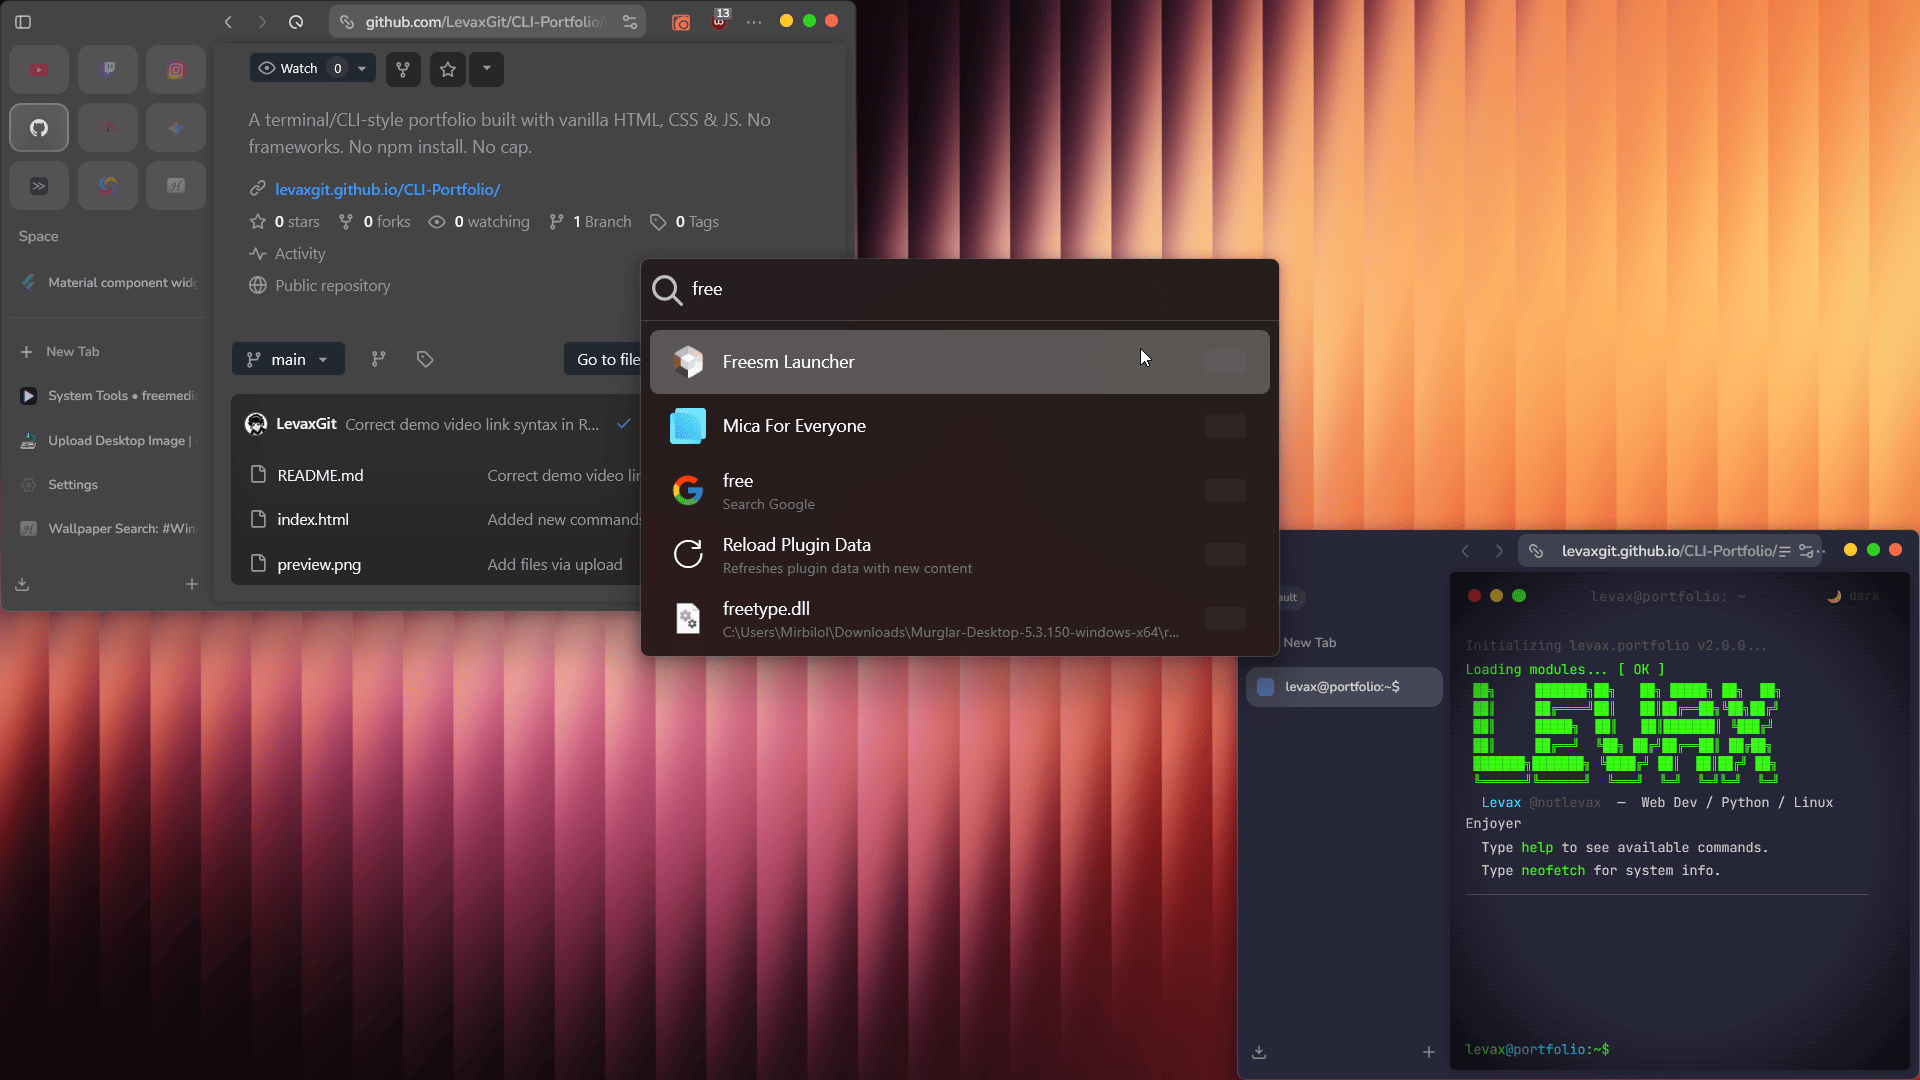The image size is (1920, 1080).
Task: Reload the GitHub page
Action: pos(296,22)
